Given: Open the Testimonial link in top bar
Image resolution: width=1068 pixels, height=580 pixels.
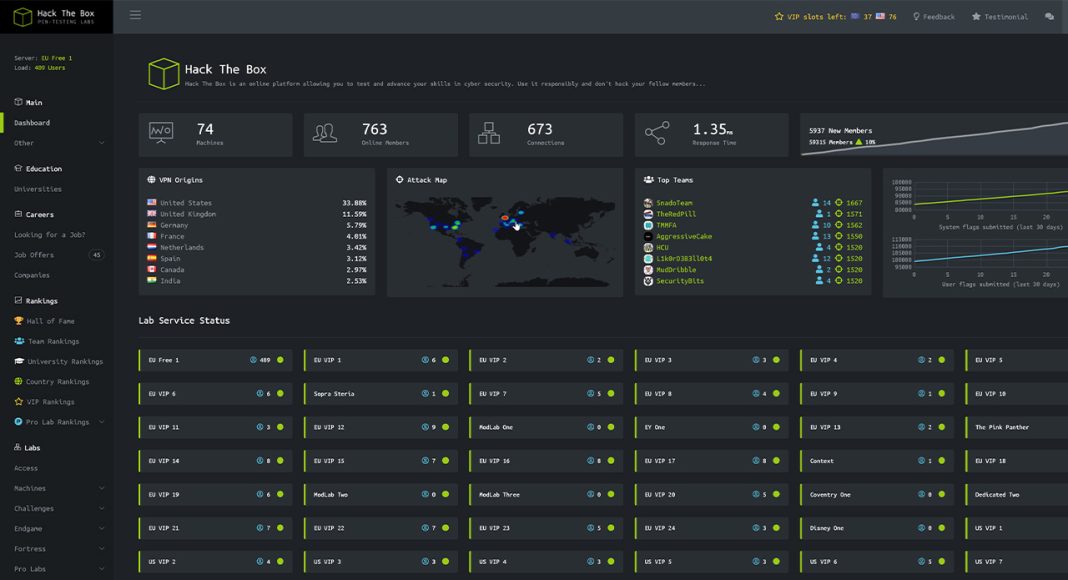Looking at the screenshot, I should point(1000,16).
